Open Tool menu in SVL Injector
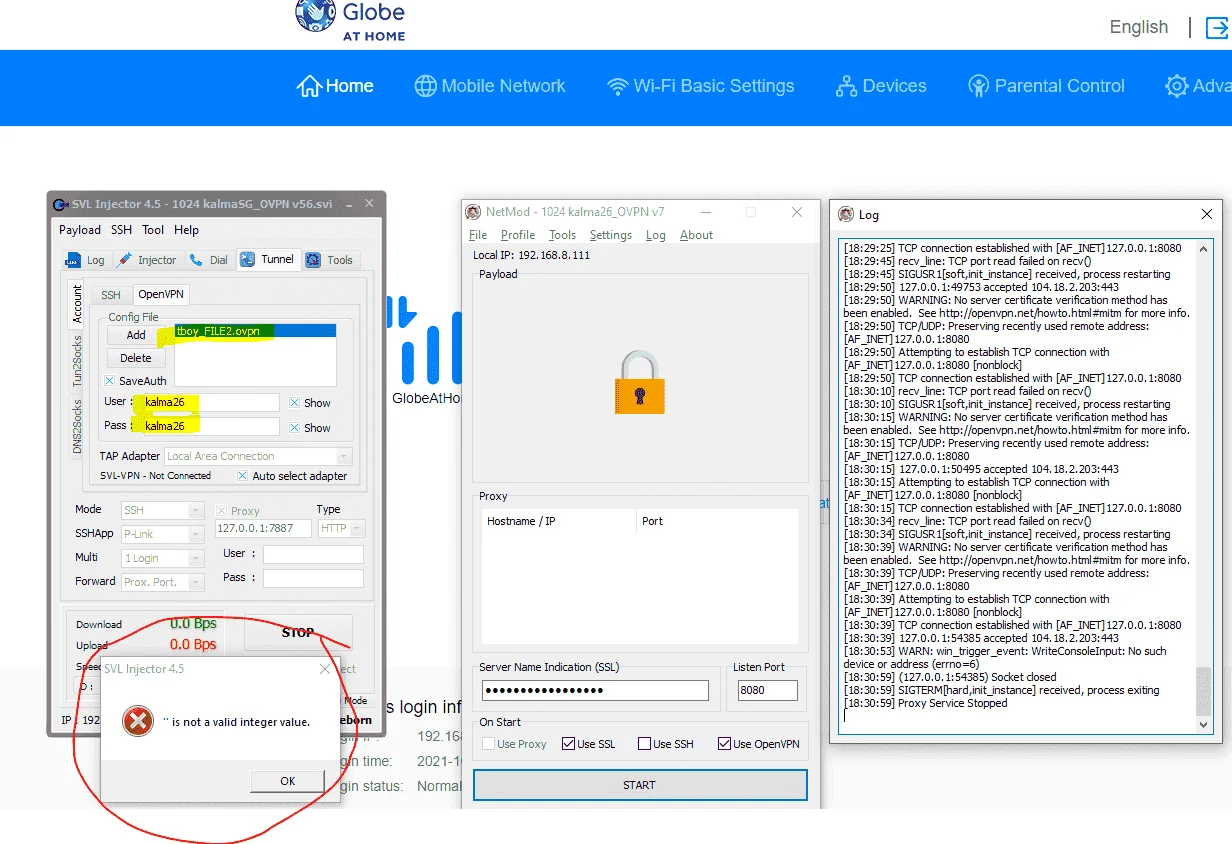This screenshot has height=844, width=1232. point(153,230)
